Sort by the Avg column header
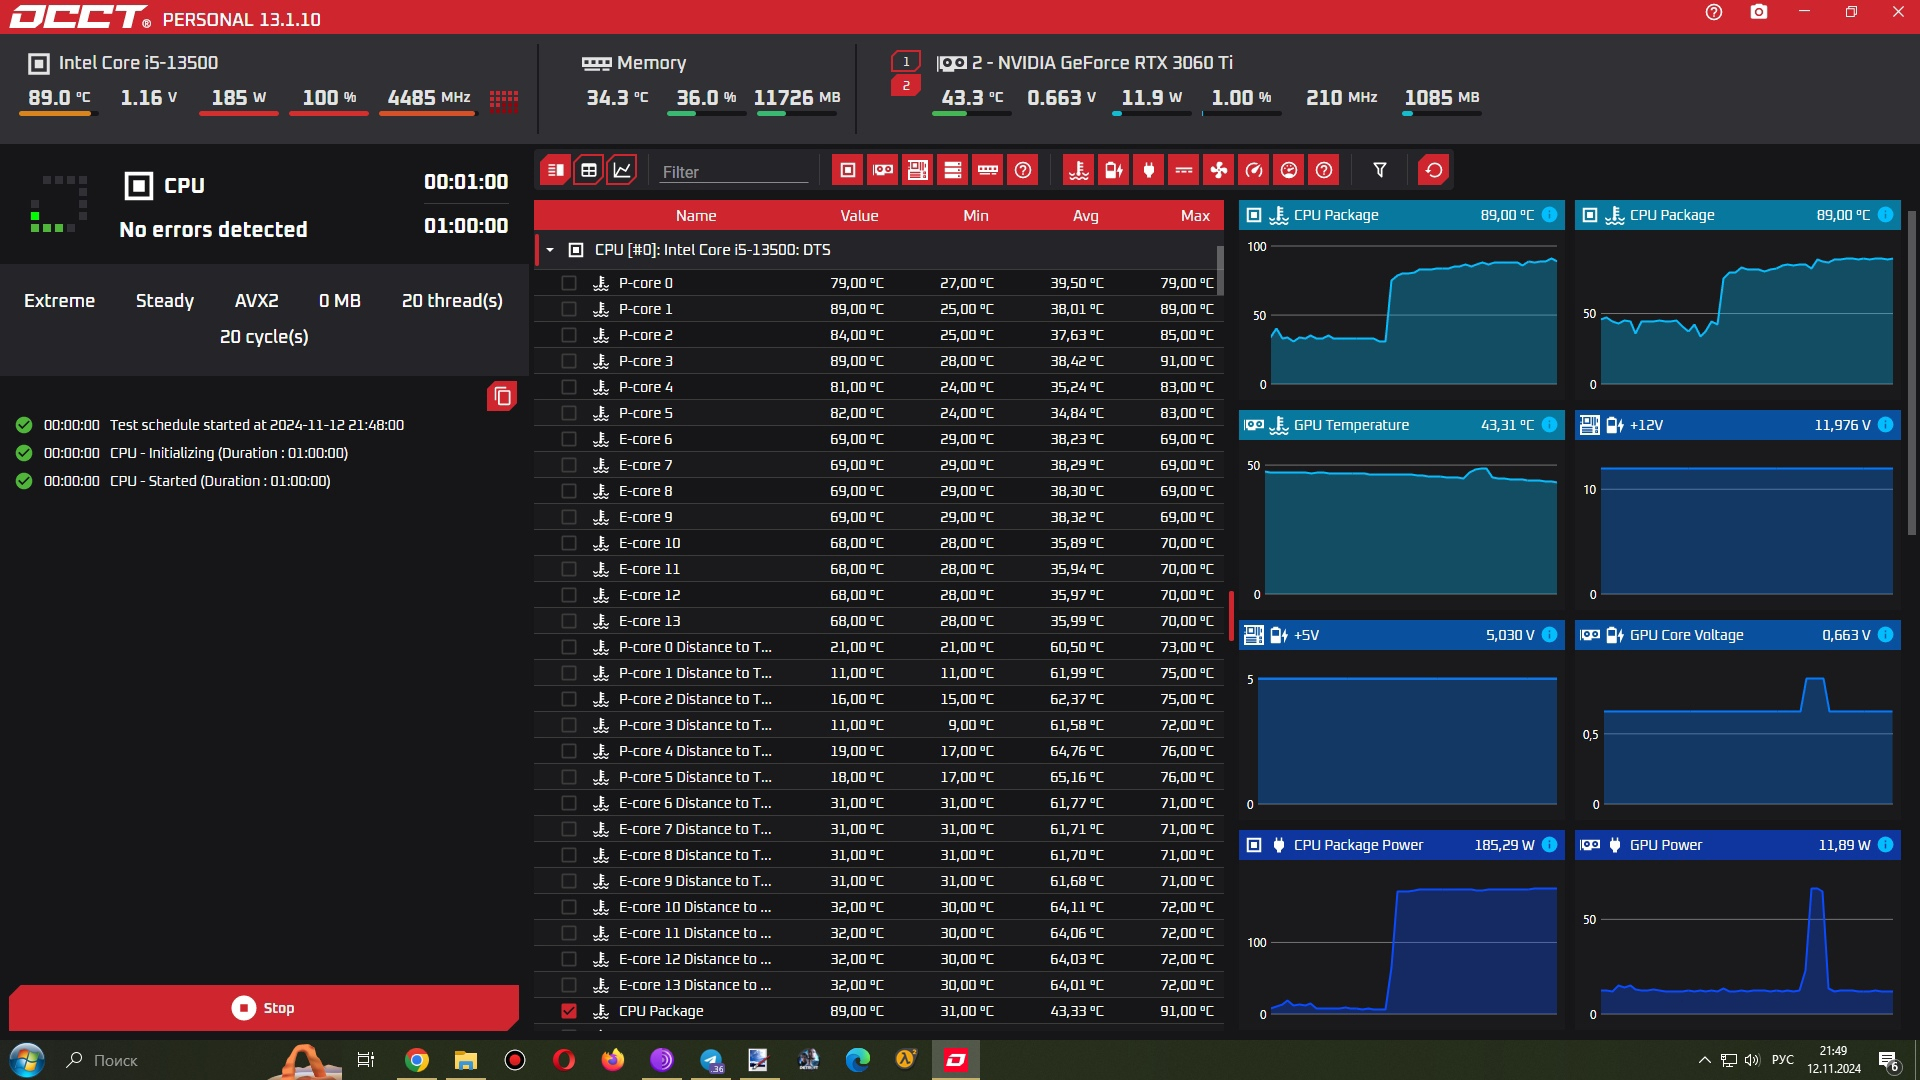This screenshot has height=1080, width=1920. 1085,216
